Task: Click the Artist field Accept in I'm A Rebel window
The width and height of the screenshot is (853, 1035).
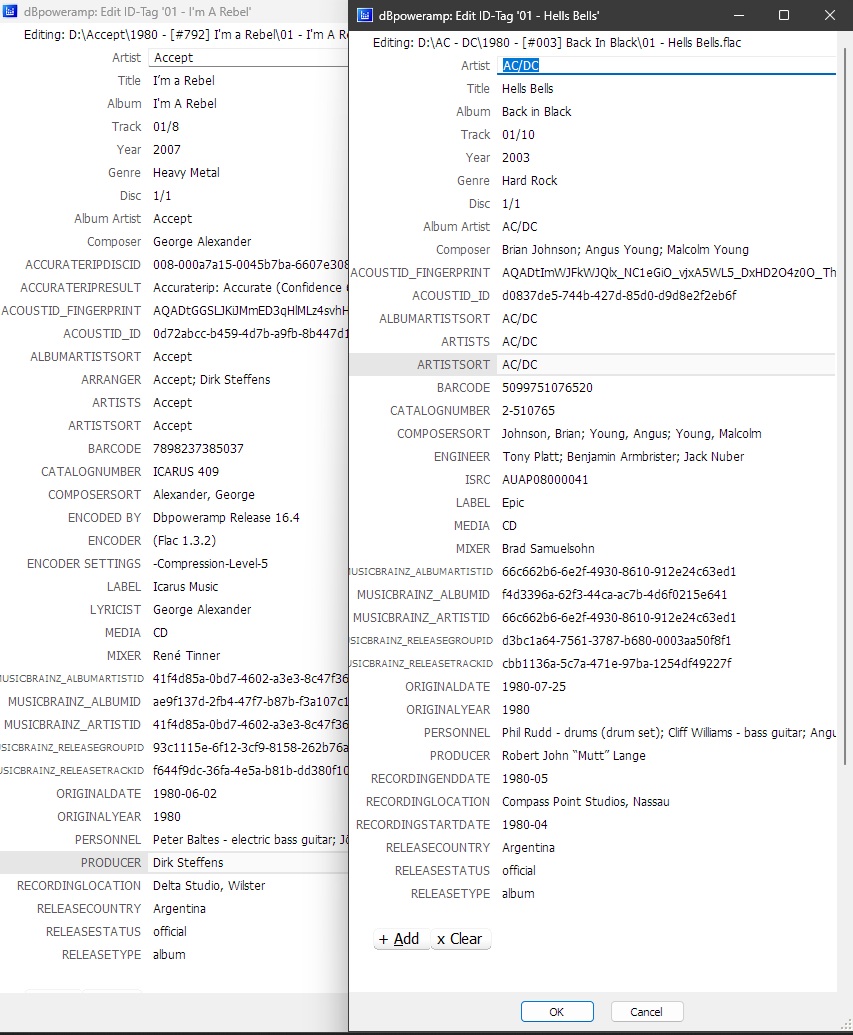Action: coord(248,57)
